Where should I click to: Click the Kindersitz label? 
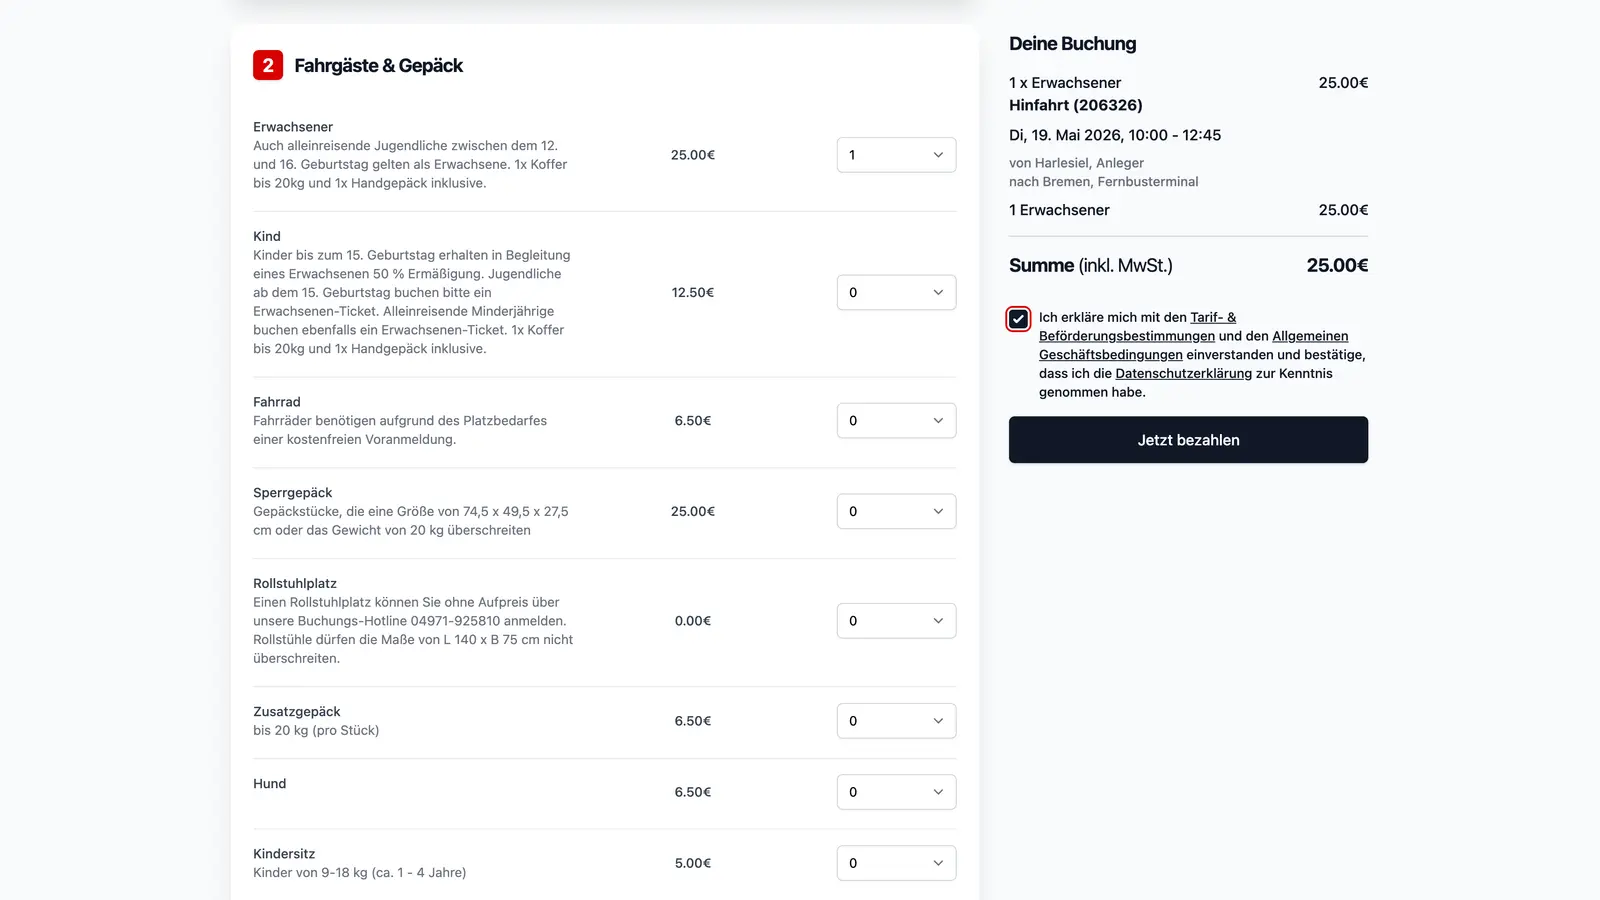tap(284, 854)
